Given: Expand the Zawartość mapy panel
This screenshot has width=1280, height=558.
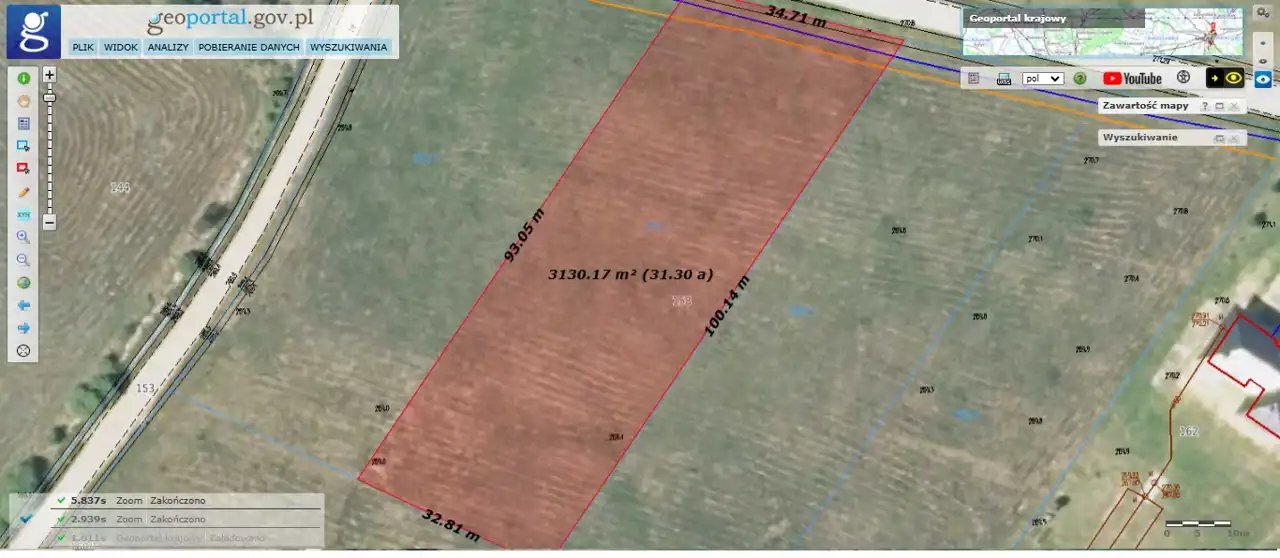Looking at the screenshot, I should point(1219,106).
